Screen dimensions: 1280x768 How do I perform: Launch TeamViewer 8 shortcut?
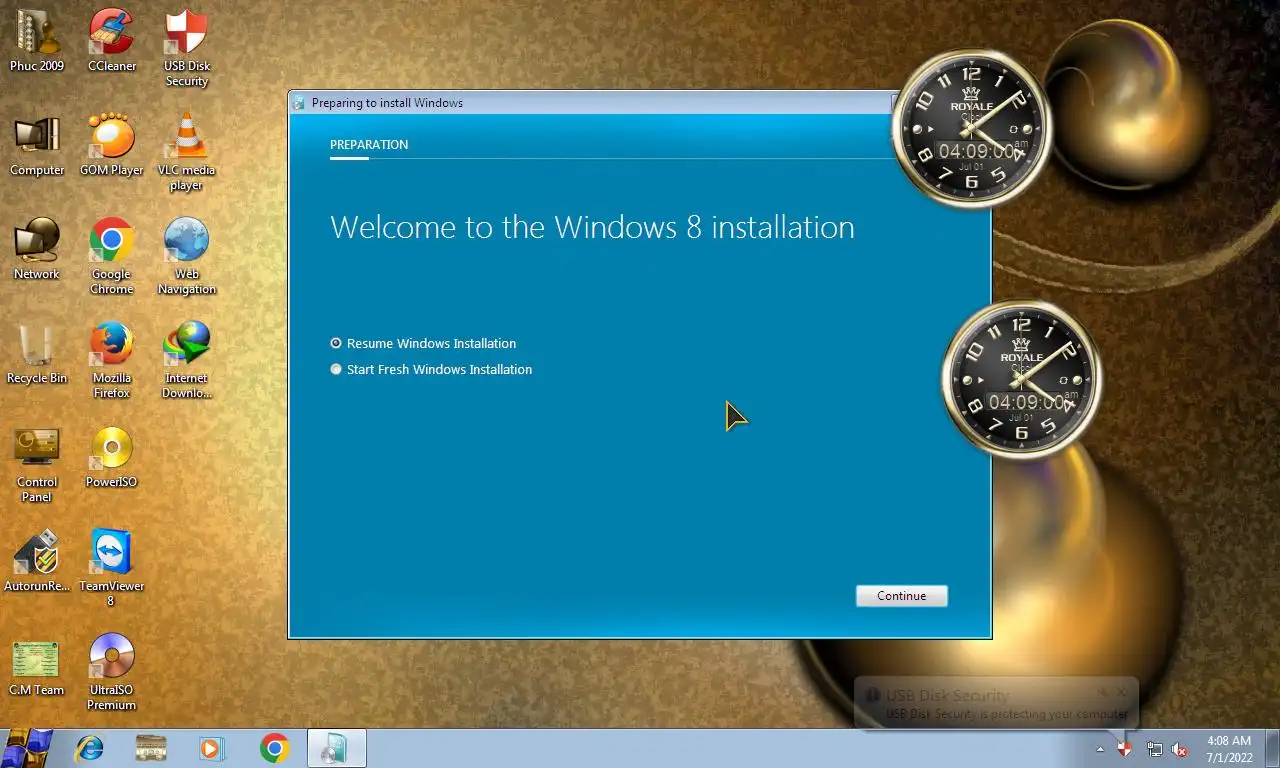pos(112,568)
